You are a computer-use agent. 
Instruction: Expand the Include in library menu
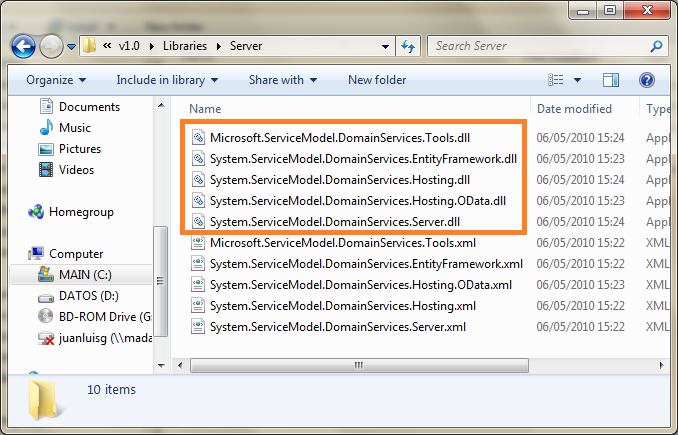click(x=167, y=80)
